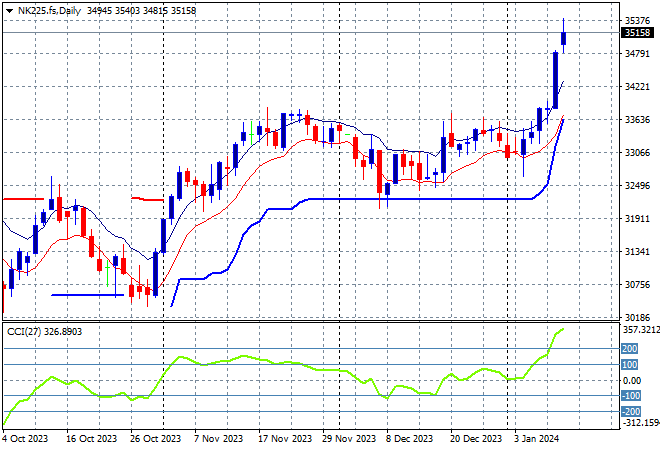Click the CCI 200 level label
Screen dimensions: 660x450
click(x=630, y=349)
